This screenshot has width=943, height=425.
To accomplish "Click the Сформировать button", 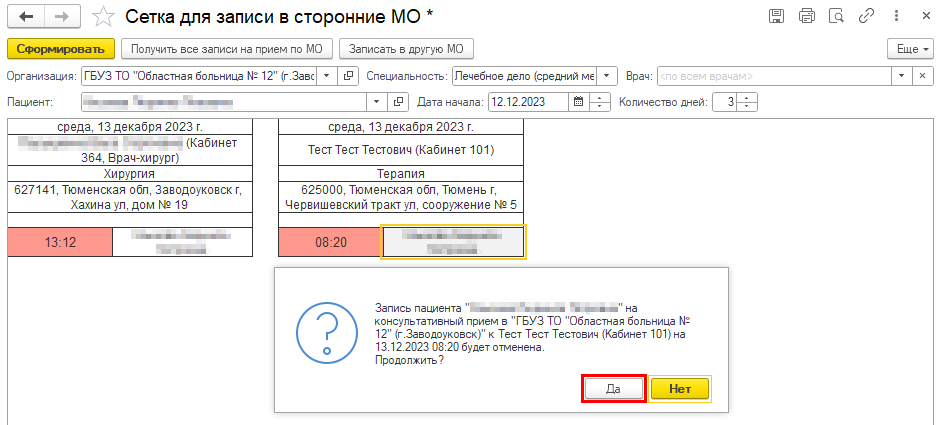I will pyautogui.click(x=60, y=49).
